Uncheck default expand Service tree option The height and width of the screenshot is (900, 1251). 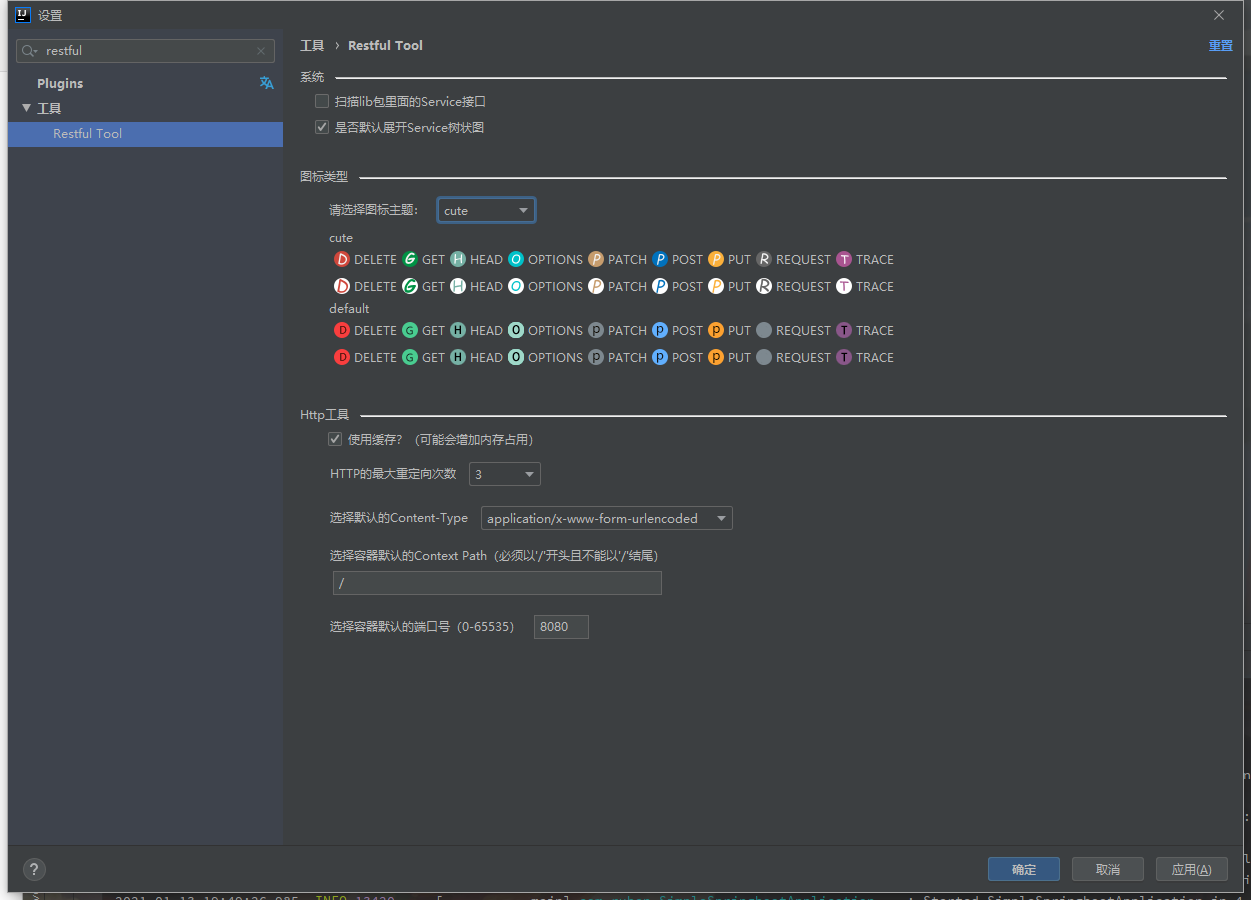coord(322,127)
